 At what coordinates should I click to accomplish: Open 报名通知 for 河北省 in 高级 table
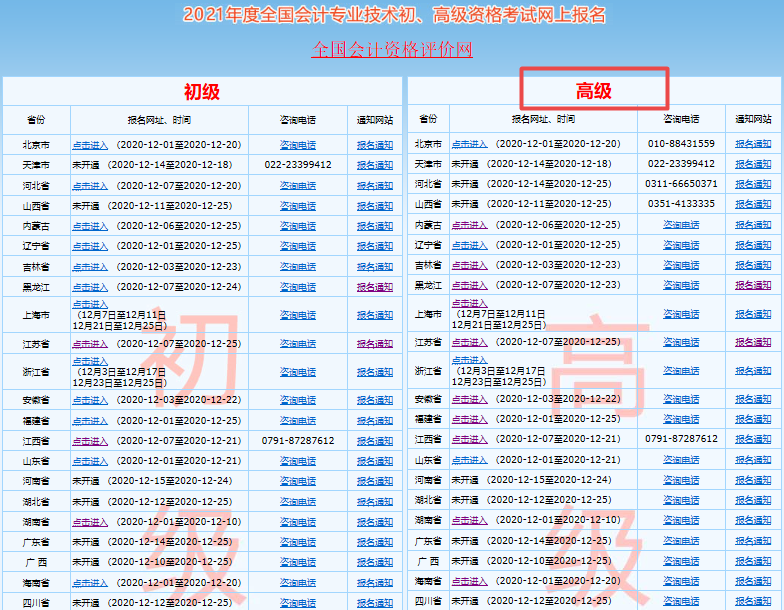point(753,184)
